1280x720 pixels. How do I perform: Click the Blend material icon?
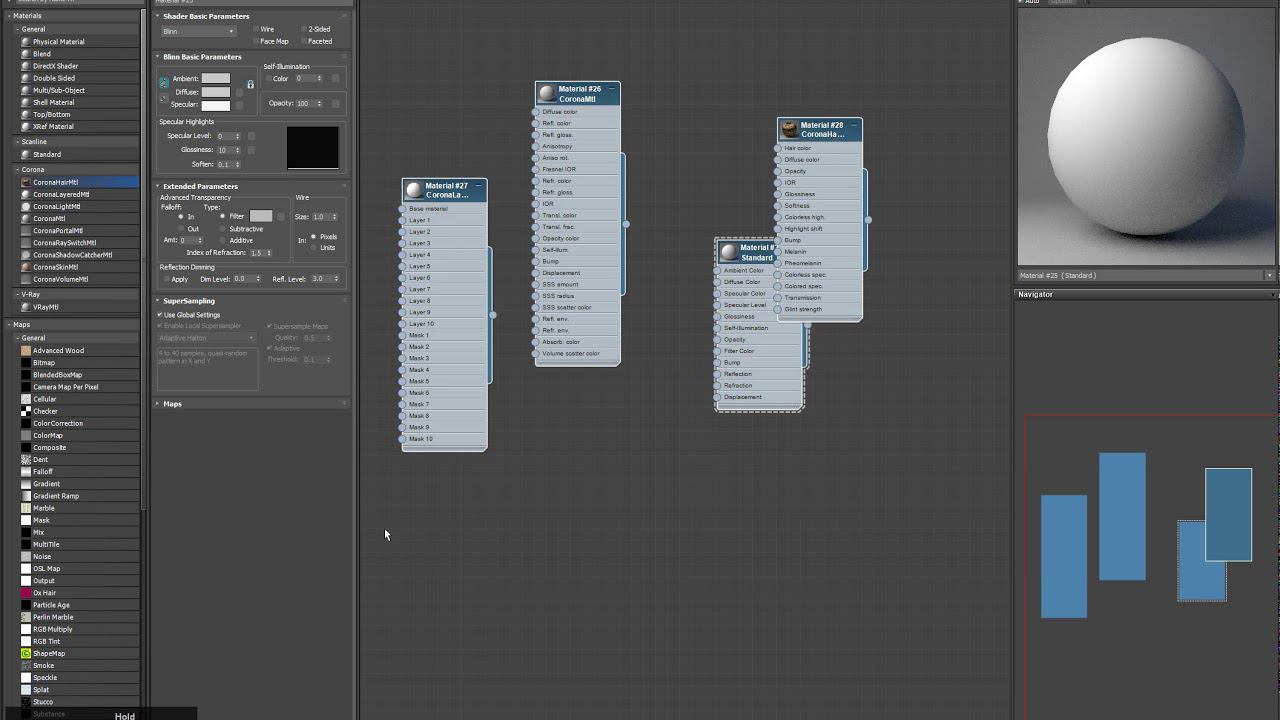26,54
